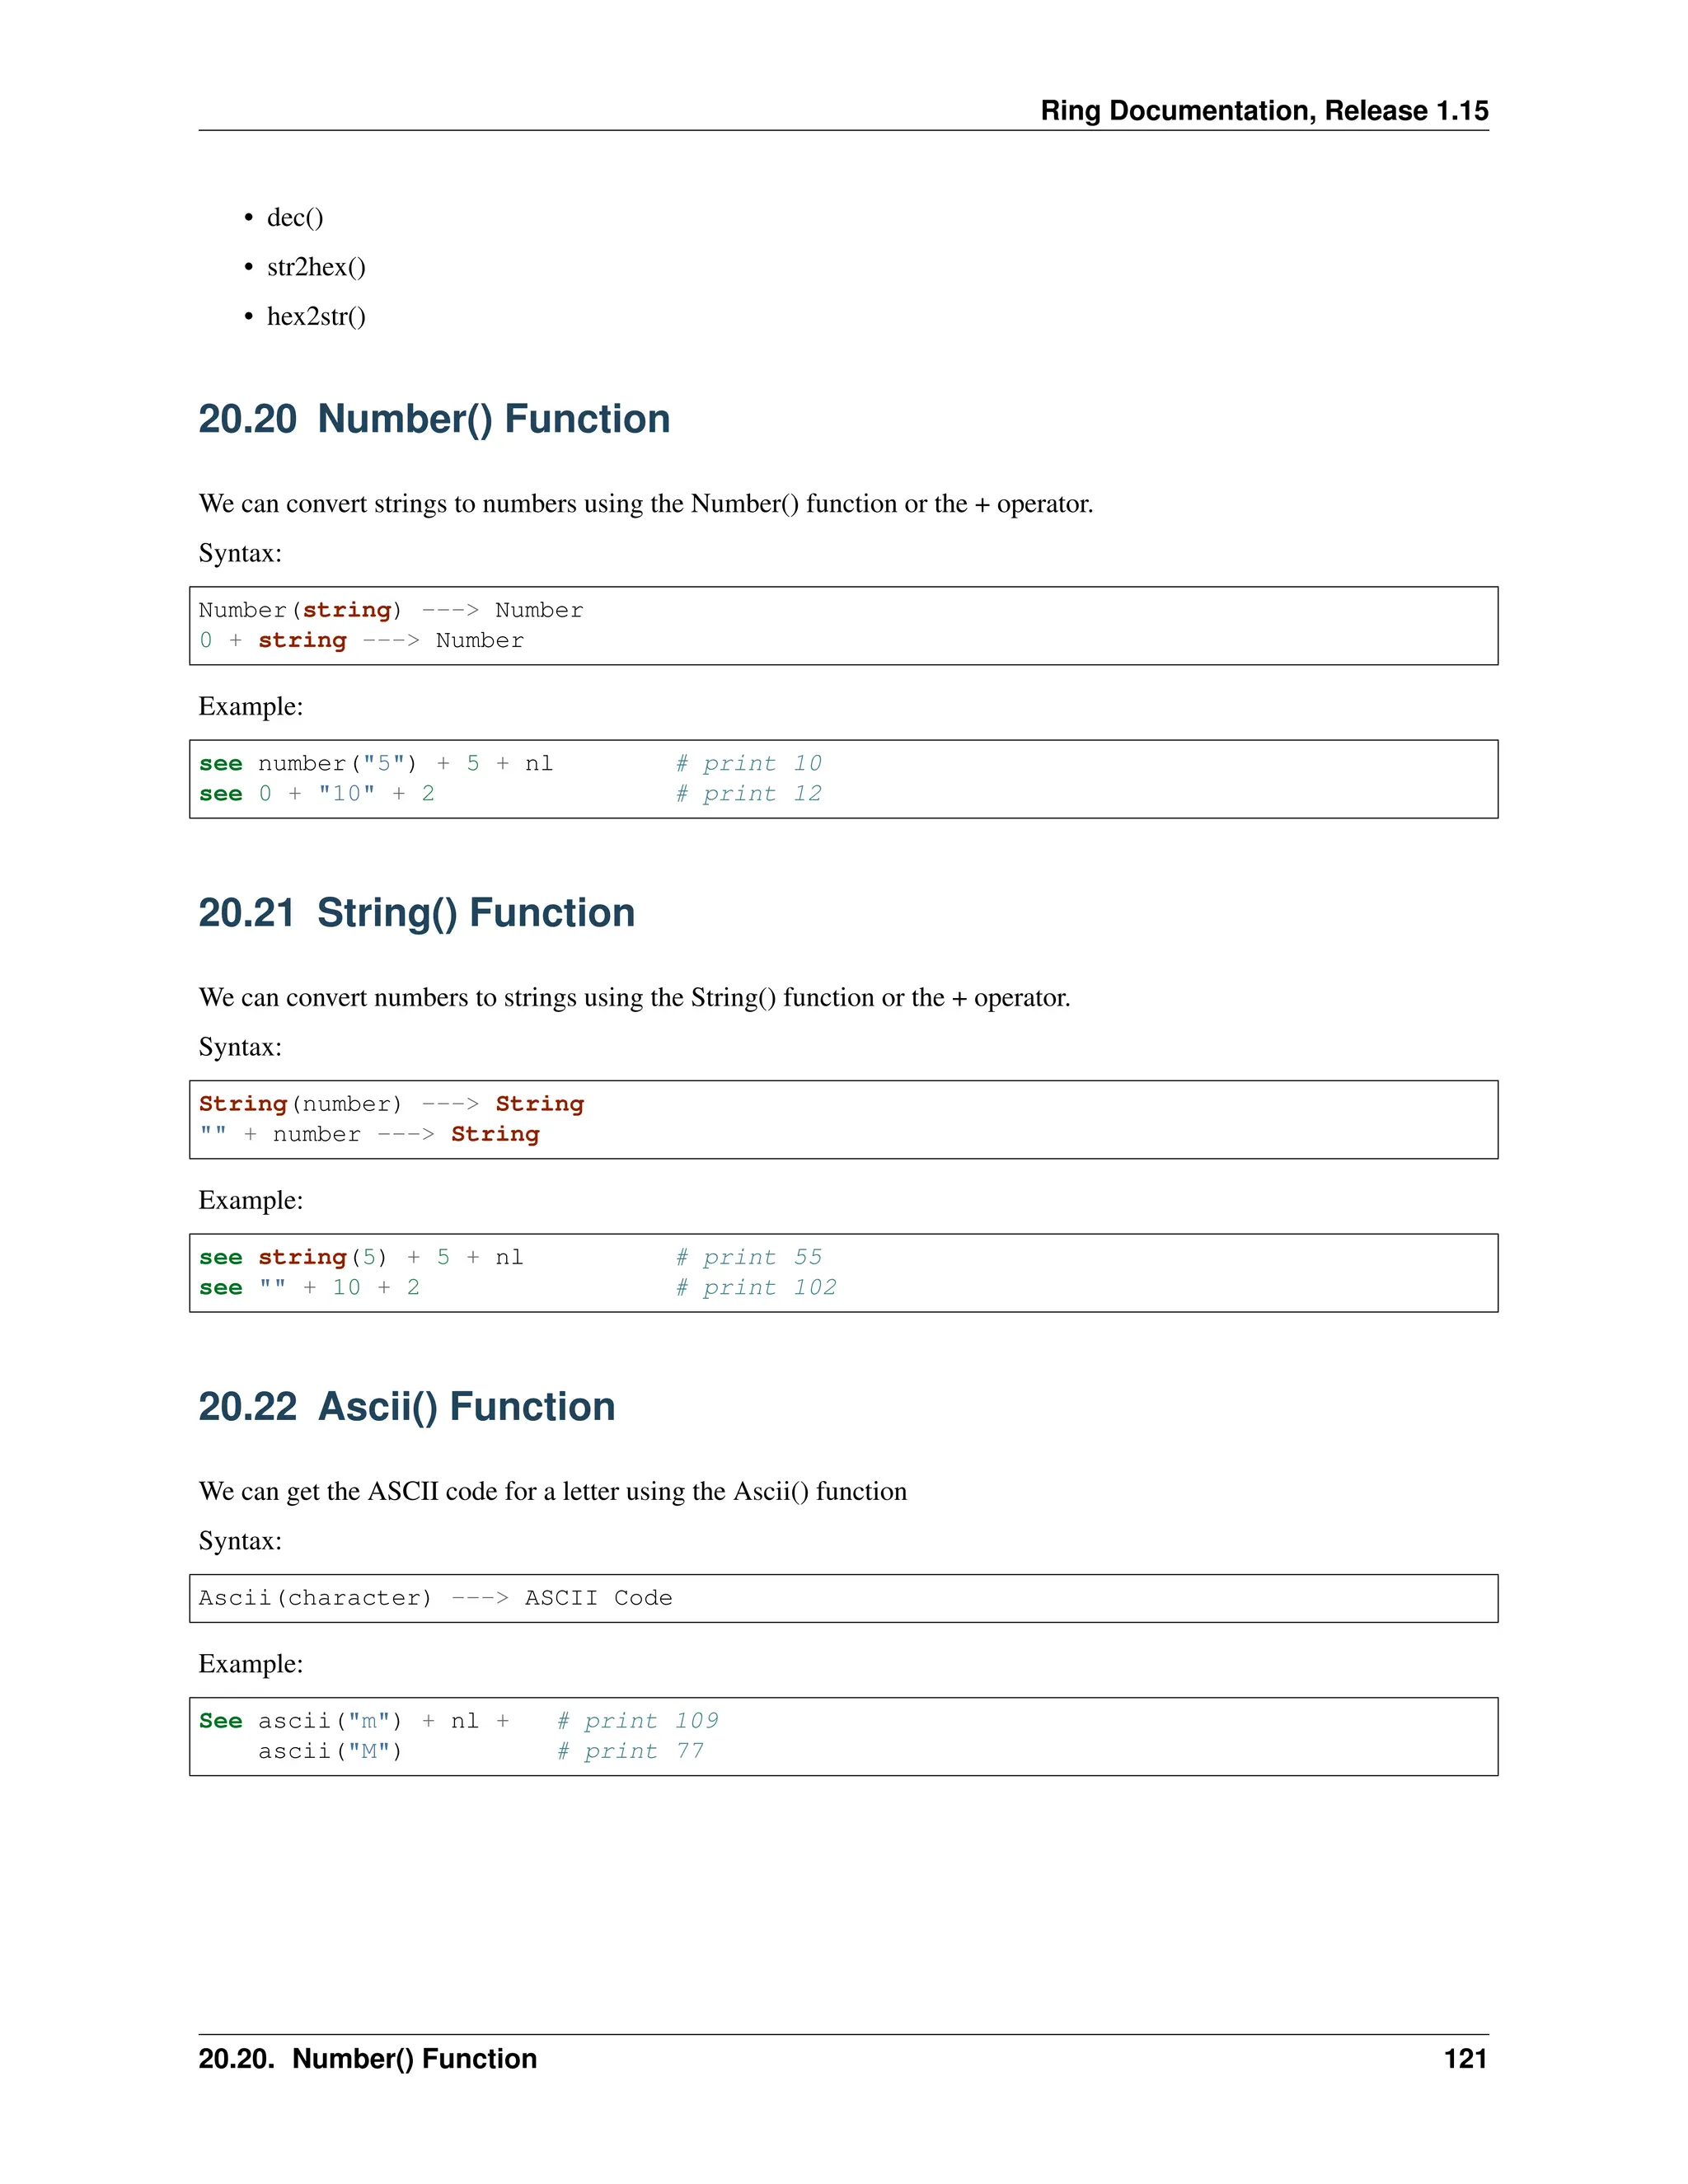The height and width of the screenshot is (2184, 1688).
Task: Click the sentence about converting strings to numbers
Action: click(646, 504)
